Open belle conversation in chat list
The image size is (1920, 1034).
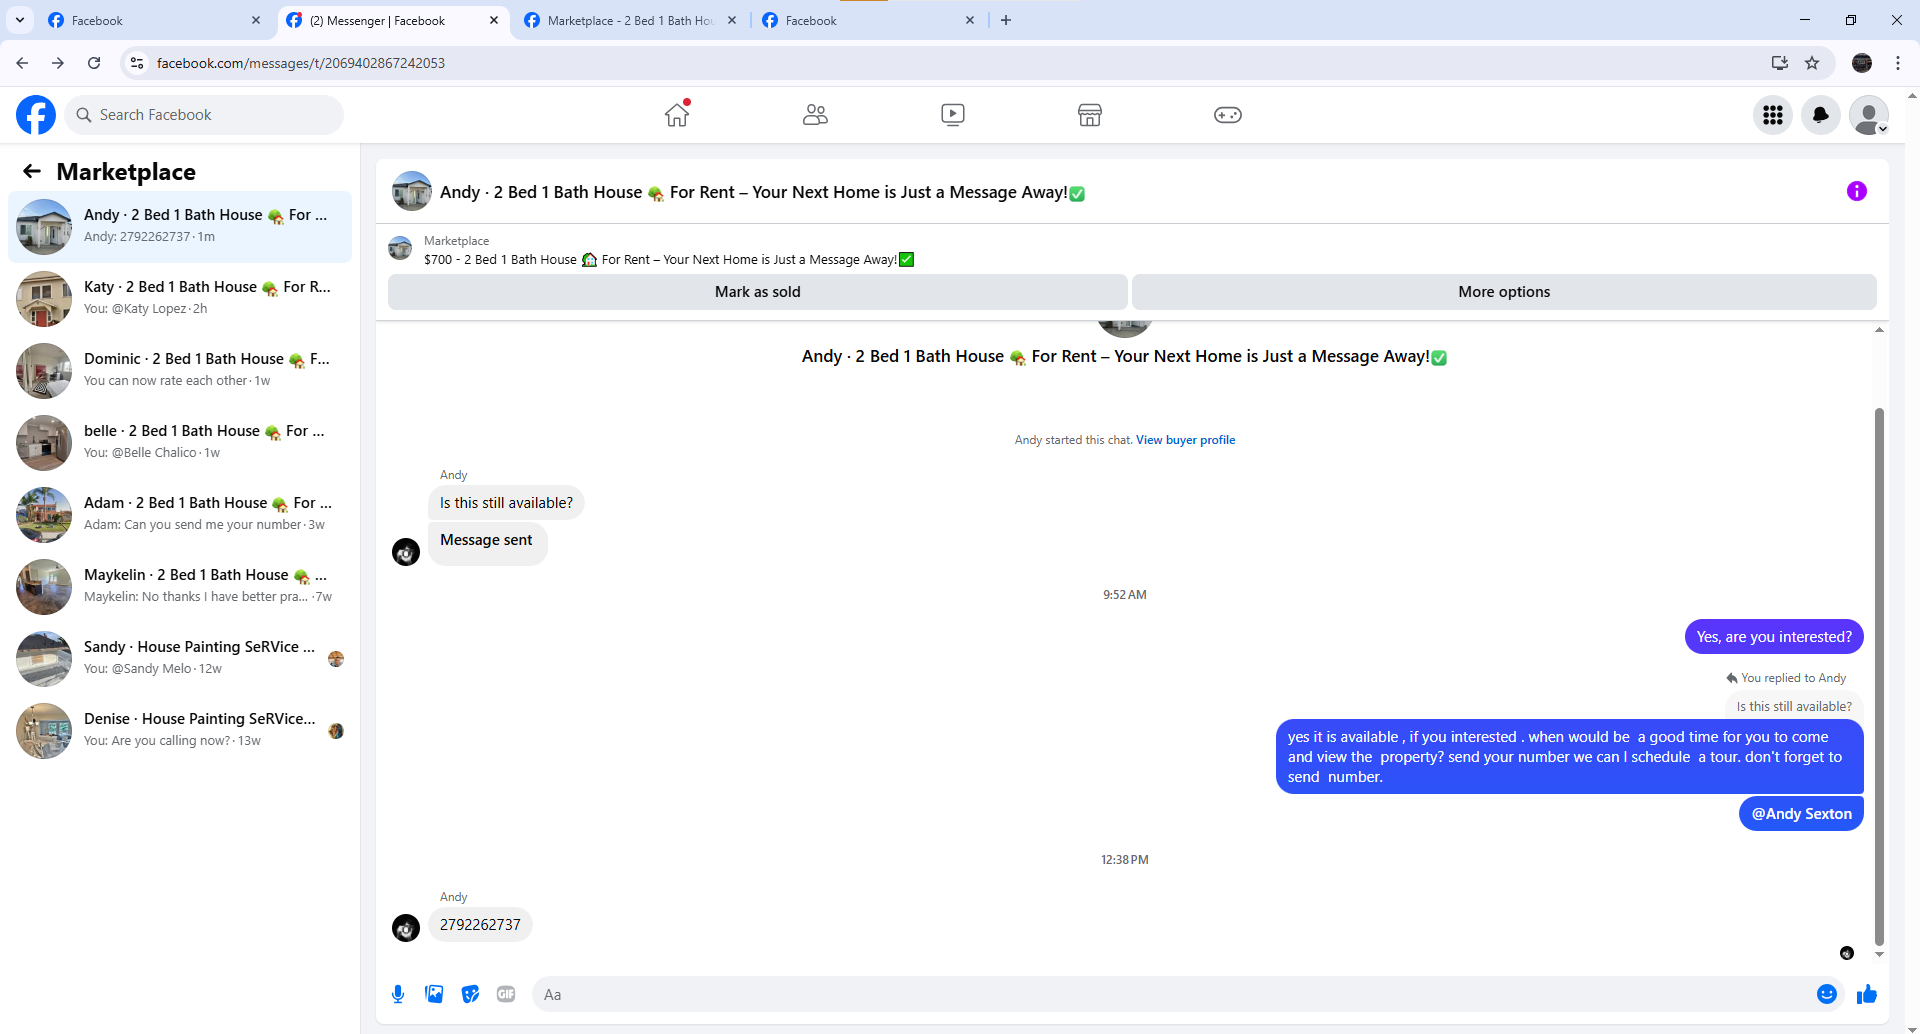(180, 443)
